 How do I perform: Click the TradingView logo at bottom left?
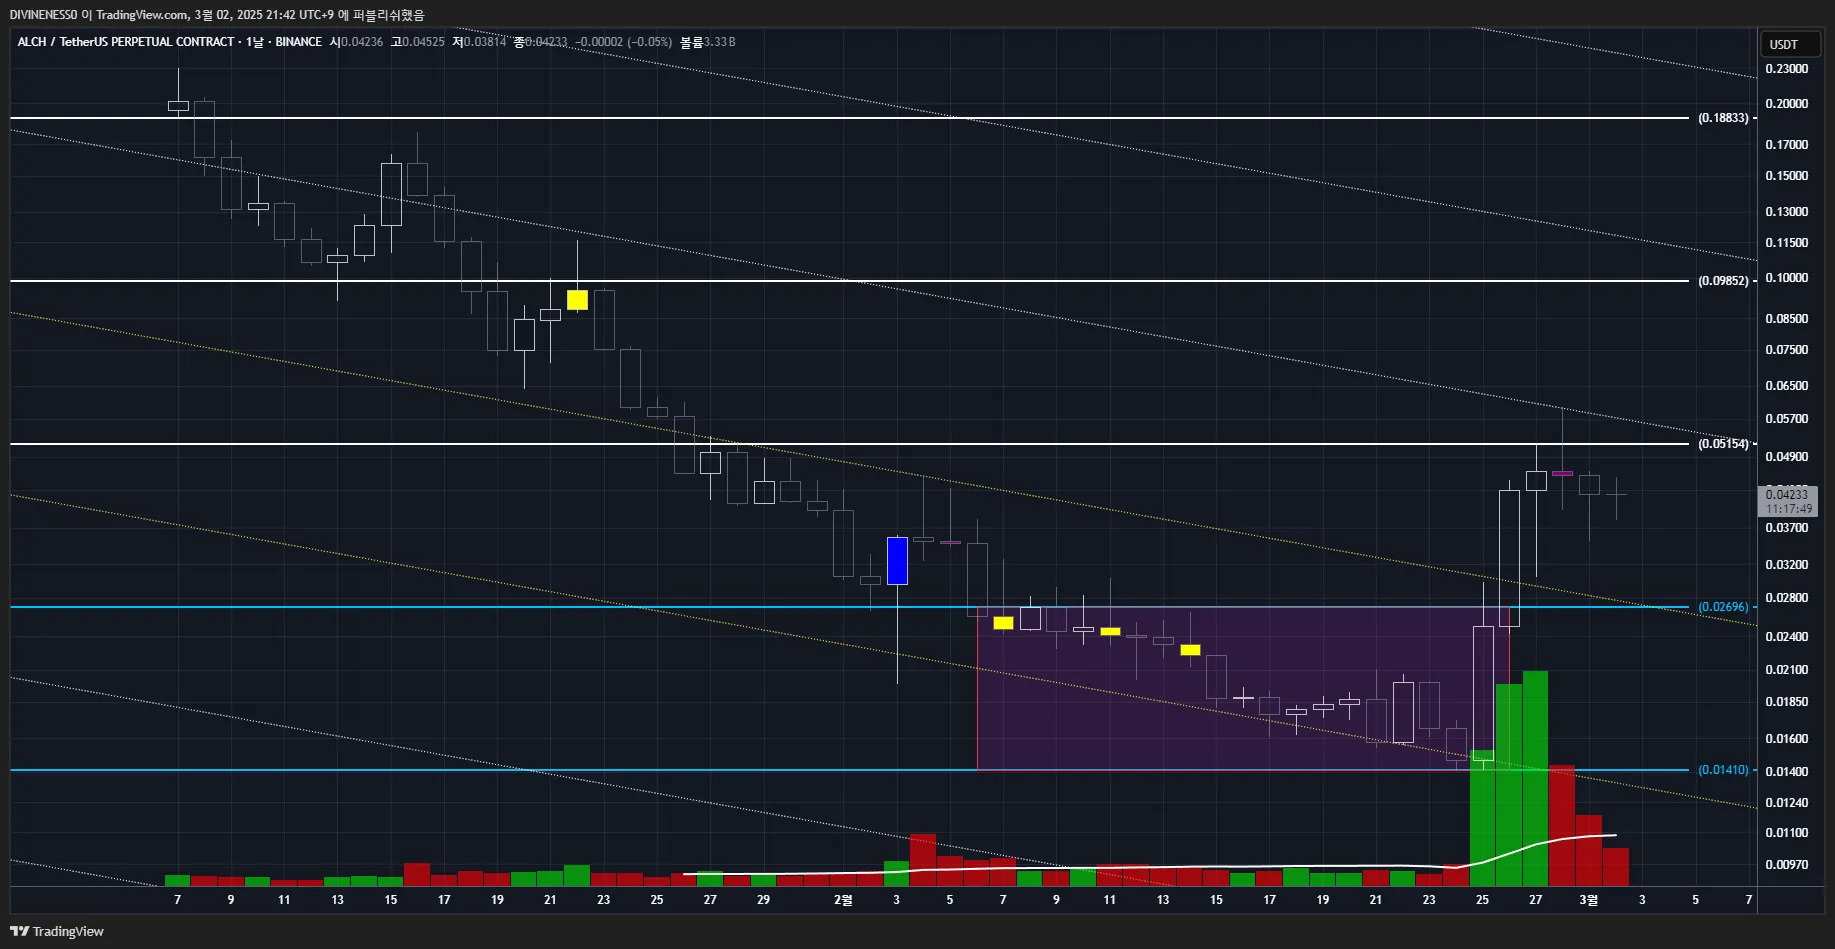57,931
